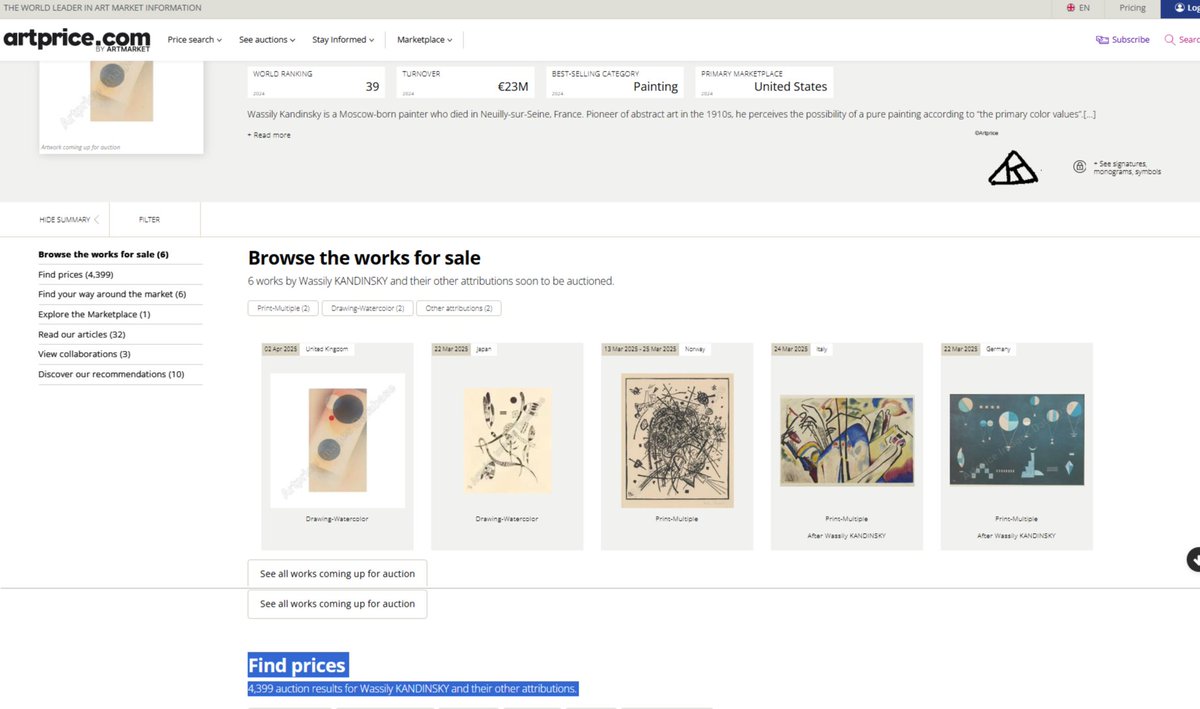Select Discover our recommendations (10)
The image size is (1200, 709).
(x=111, y=374)
